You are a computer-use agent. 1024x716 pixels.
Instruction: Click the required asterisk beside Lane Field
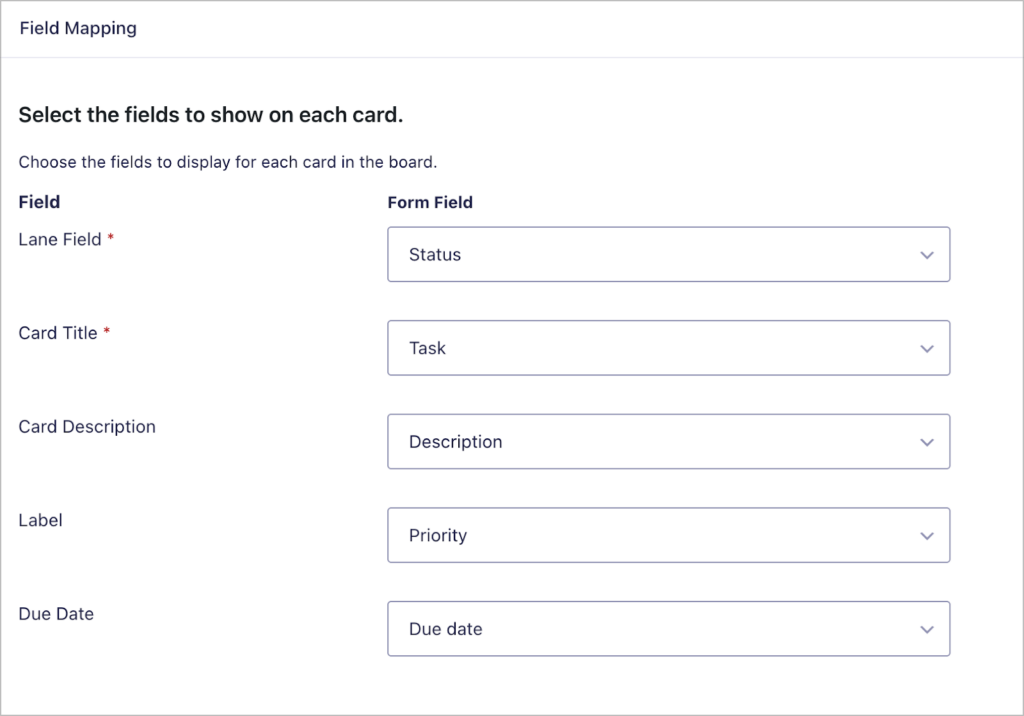coord(110,235)
